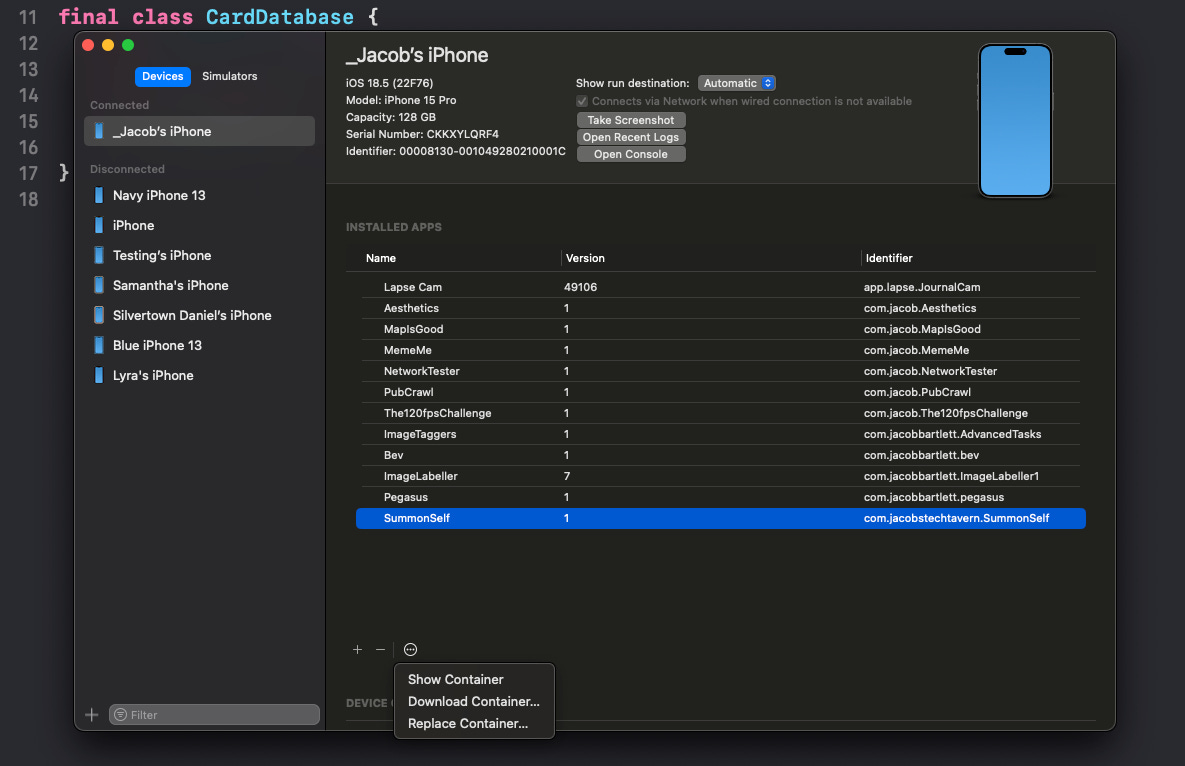Image resolution: width=1185 pixels, height=766 pixels.
Task: Click the large iPhone device preview image
Action: pos(1015,121)
